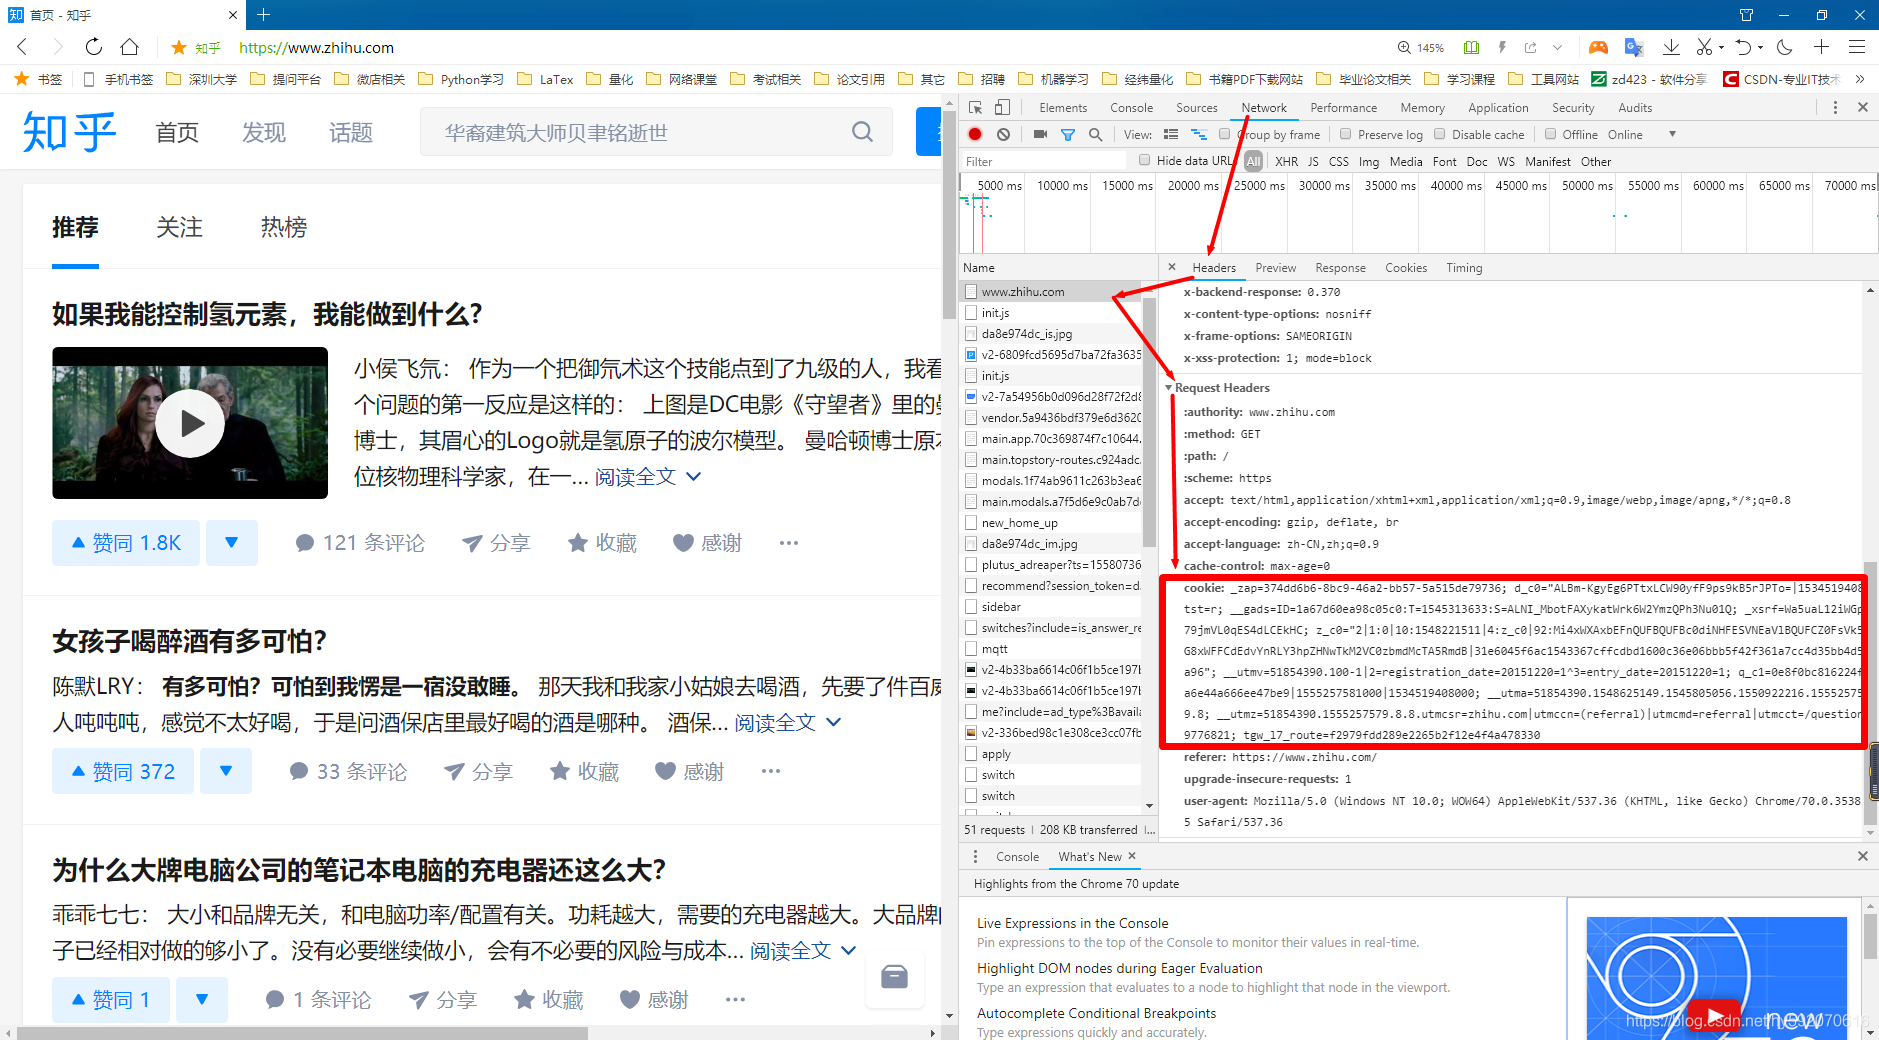Switch to large request rows view icon
Viewport: 1879px width, 1040px height.
click(1171, 134)
